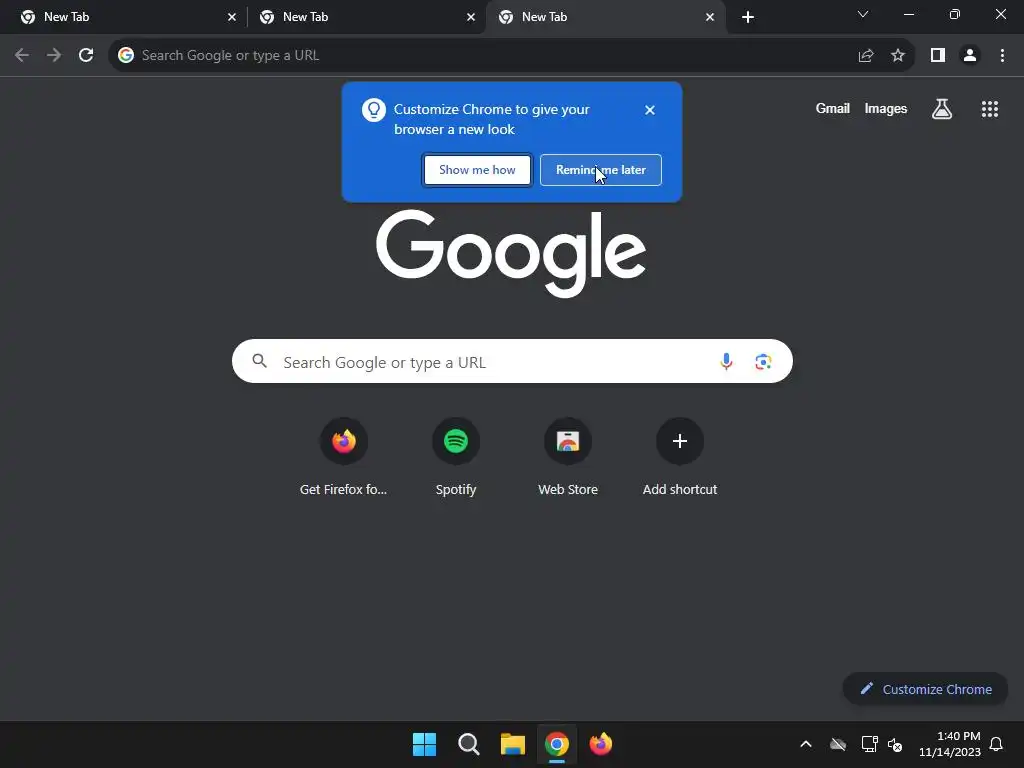Search by image with Google Lens icon
The height and width of the screenshot is (768, 1024).
click(x=763, y=361)
